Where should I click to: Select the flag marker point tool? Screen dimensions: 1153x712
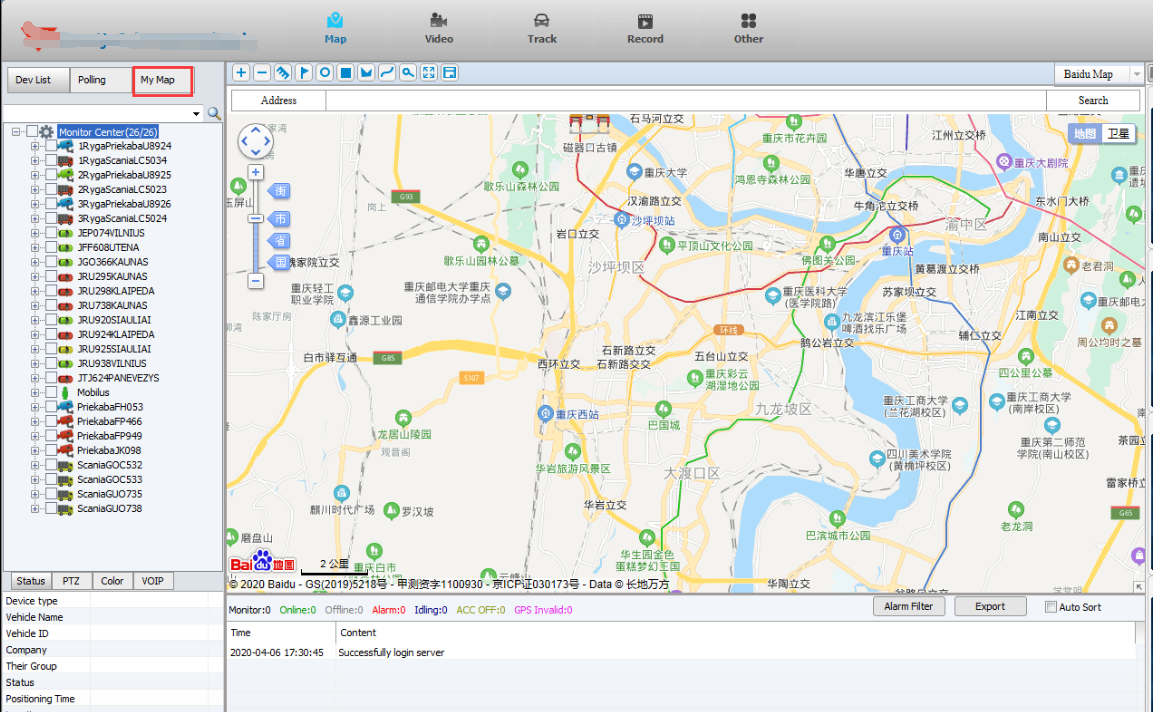tap(304, 72)
